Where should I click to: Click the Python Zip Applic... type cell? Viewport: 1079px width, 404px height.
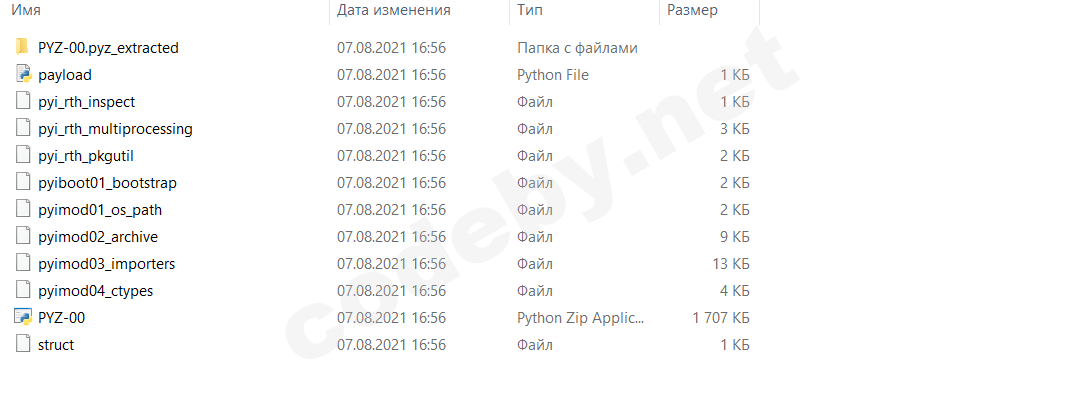(x=580, y=317)
